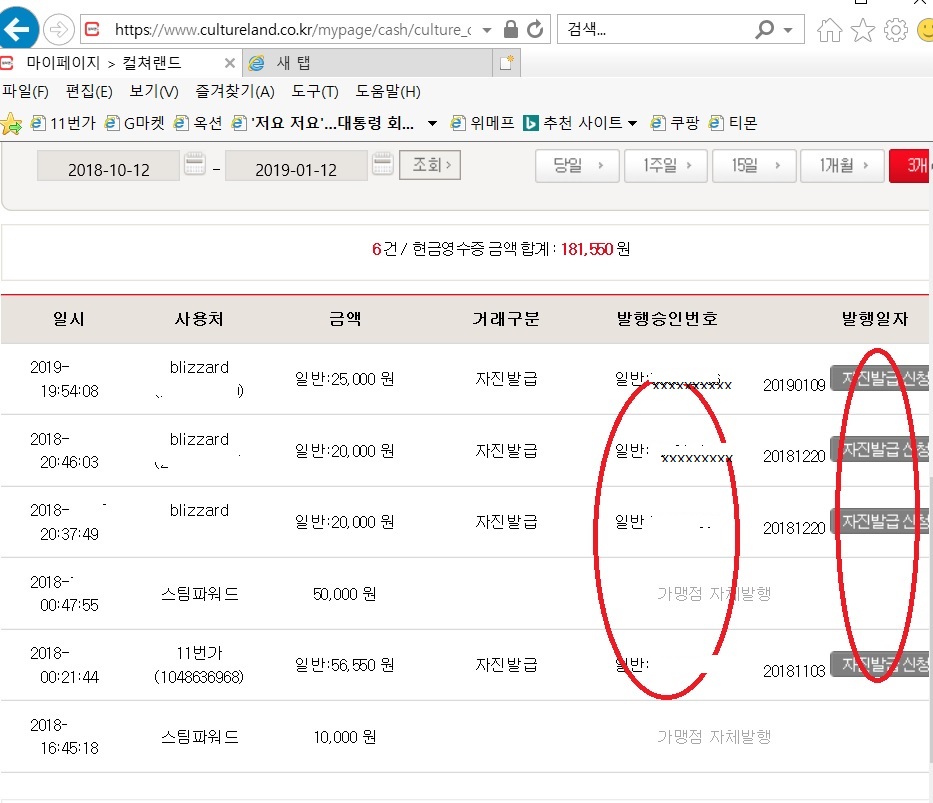Click the browser address URL field

[x=292, y=29]
